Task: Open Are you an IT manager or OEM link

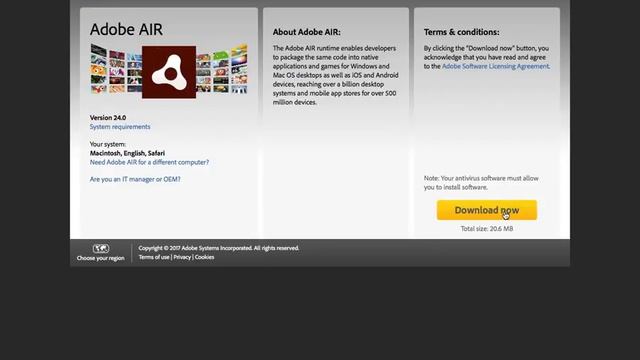Action: pyautogui.click(x=135, y=179)
